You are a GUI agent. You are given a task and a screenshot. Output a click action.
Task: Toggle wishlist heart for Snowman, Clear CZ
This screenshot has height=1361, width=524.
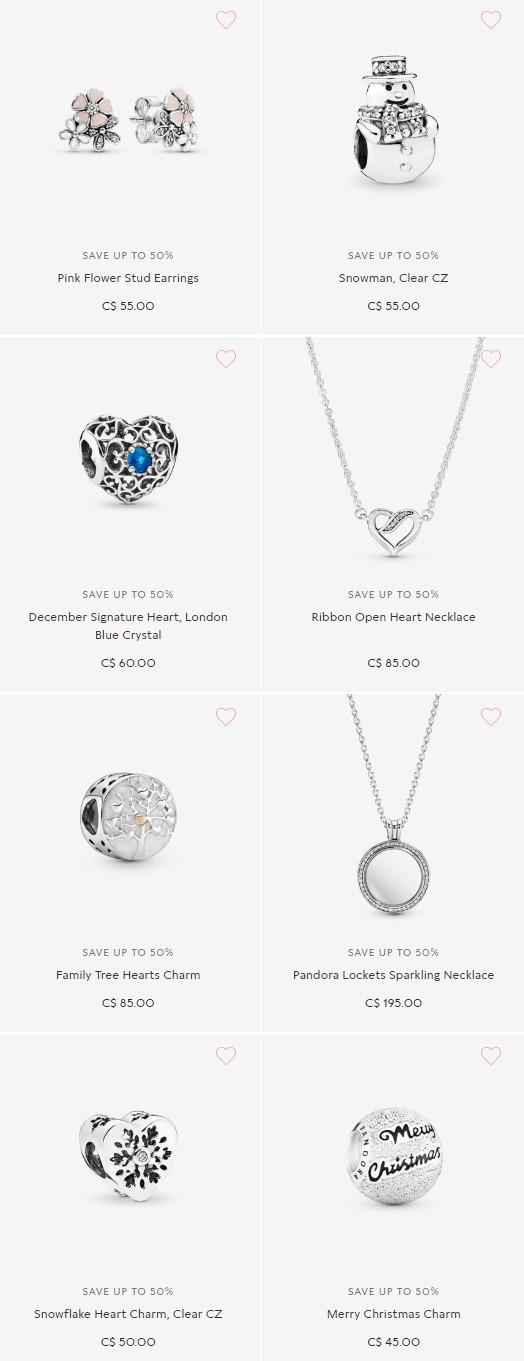coord(491,20)
